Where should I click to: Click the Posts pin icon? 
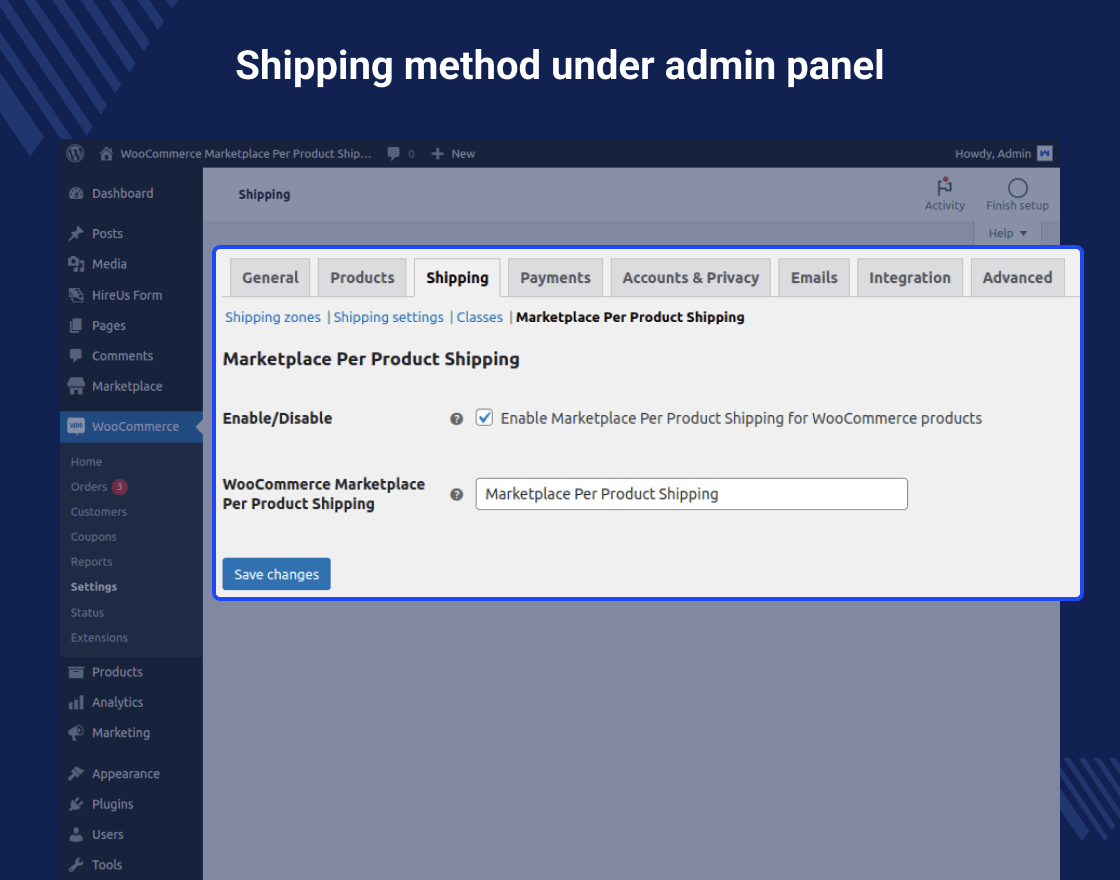coord(76,234)
